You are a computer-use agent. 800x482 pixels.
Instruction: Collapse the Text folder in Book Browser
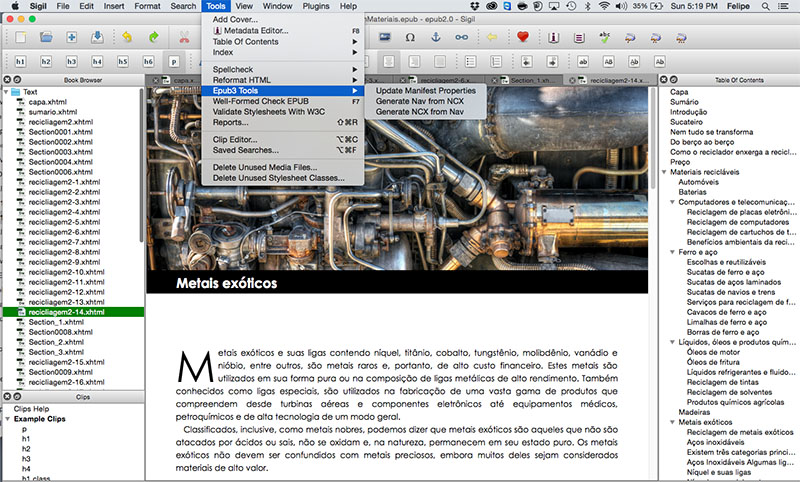coord(7,92)
